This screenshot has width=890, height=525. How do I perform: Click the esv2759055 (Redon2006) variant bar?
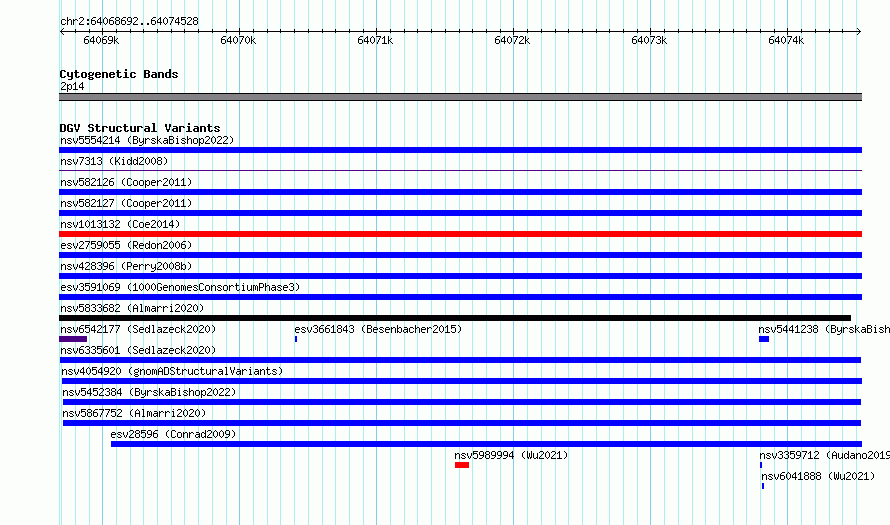point(460,255)
